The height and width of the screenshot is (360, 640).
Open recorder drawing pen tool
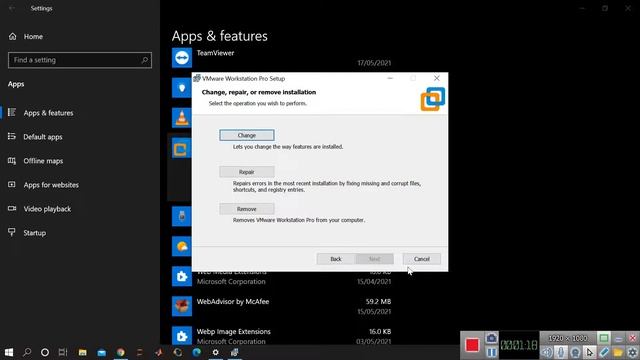click(604, 352)
